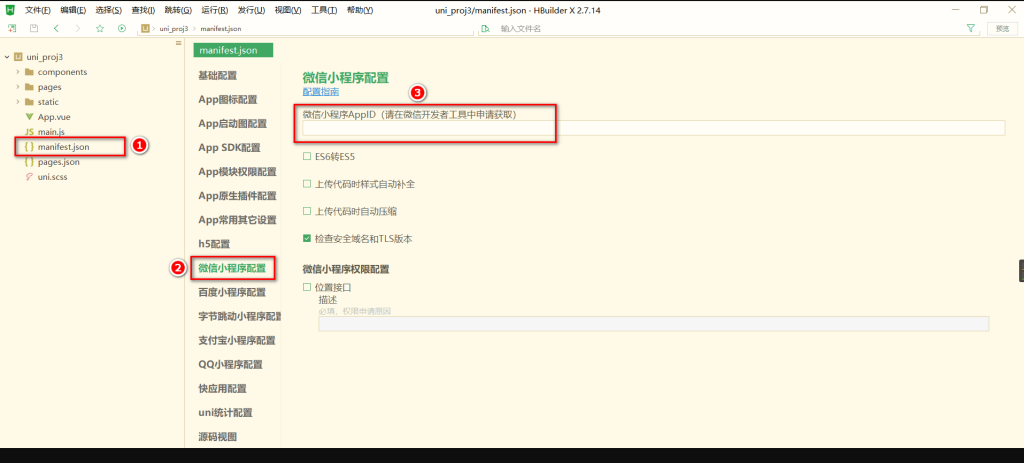Open 支付宝小程序配置 section

pyautogui.click(x=236, y=340)
